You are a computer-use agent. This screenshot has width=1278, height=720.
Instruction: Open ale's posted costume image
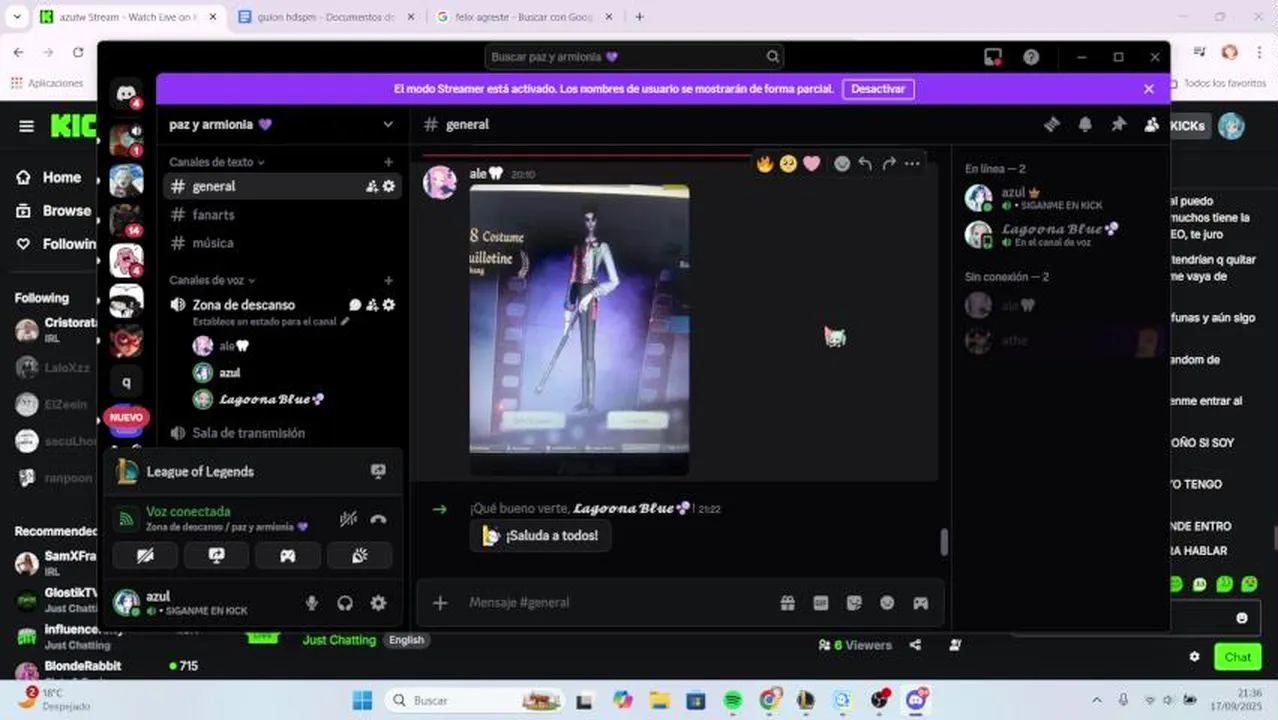pyautogui.click(x=579, y=329)
